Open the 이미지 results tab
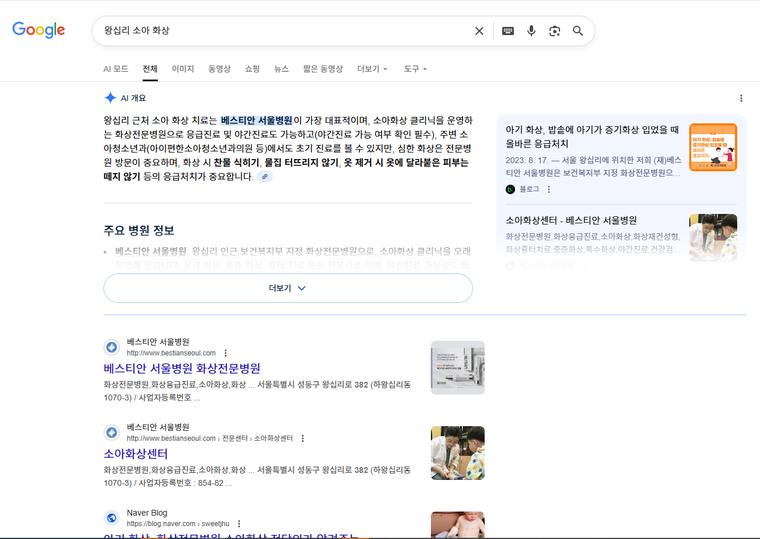This screenshot has width=760, height=539. (x=183, y=69)
